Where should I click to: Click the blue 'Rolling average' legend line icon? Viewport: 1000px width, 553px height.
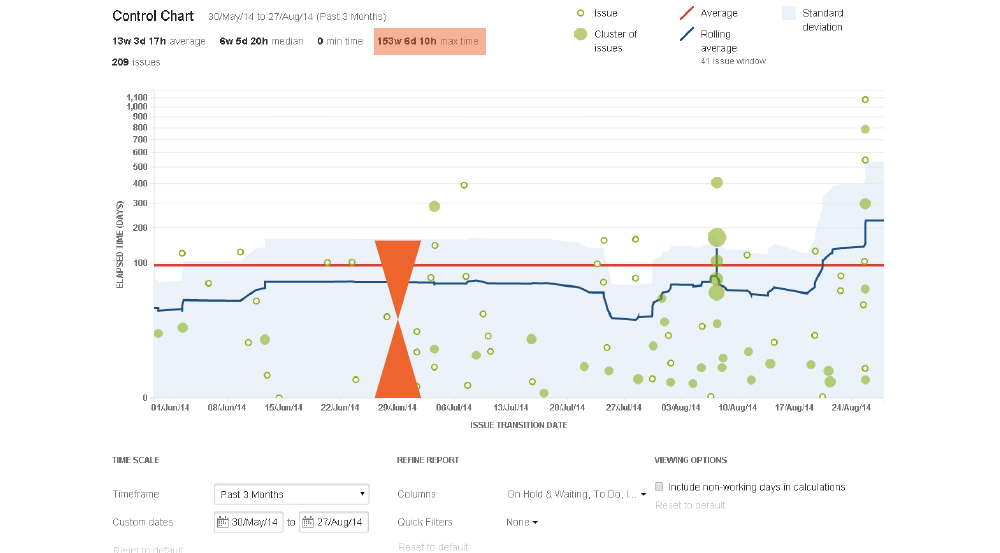point(687,34)
